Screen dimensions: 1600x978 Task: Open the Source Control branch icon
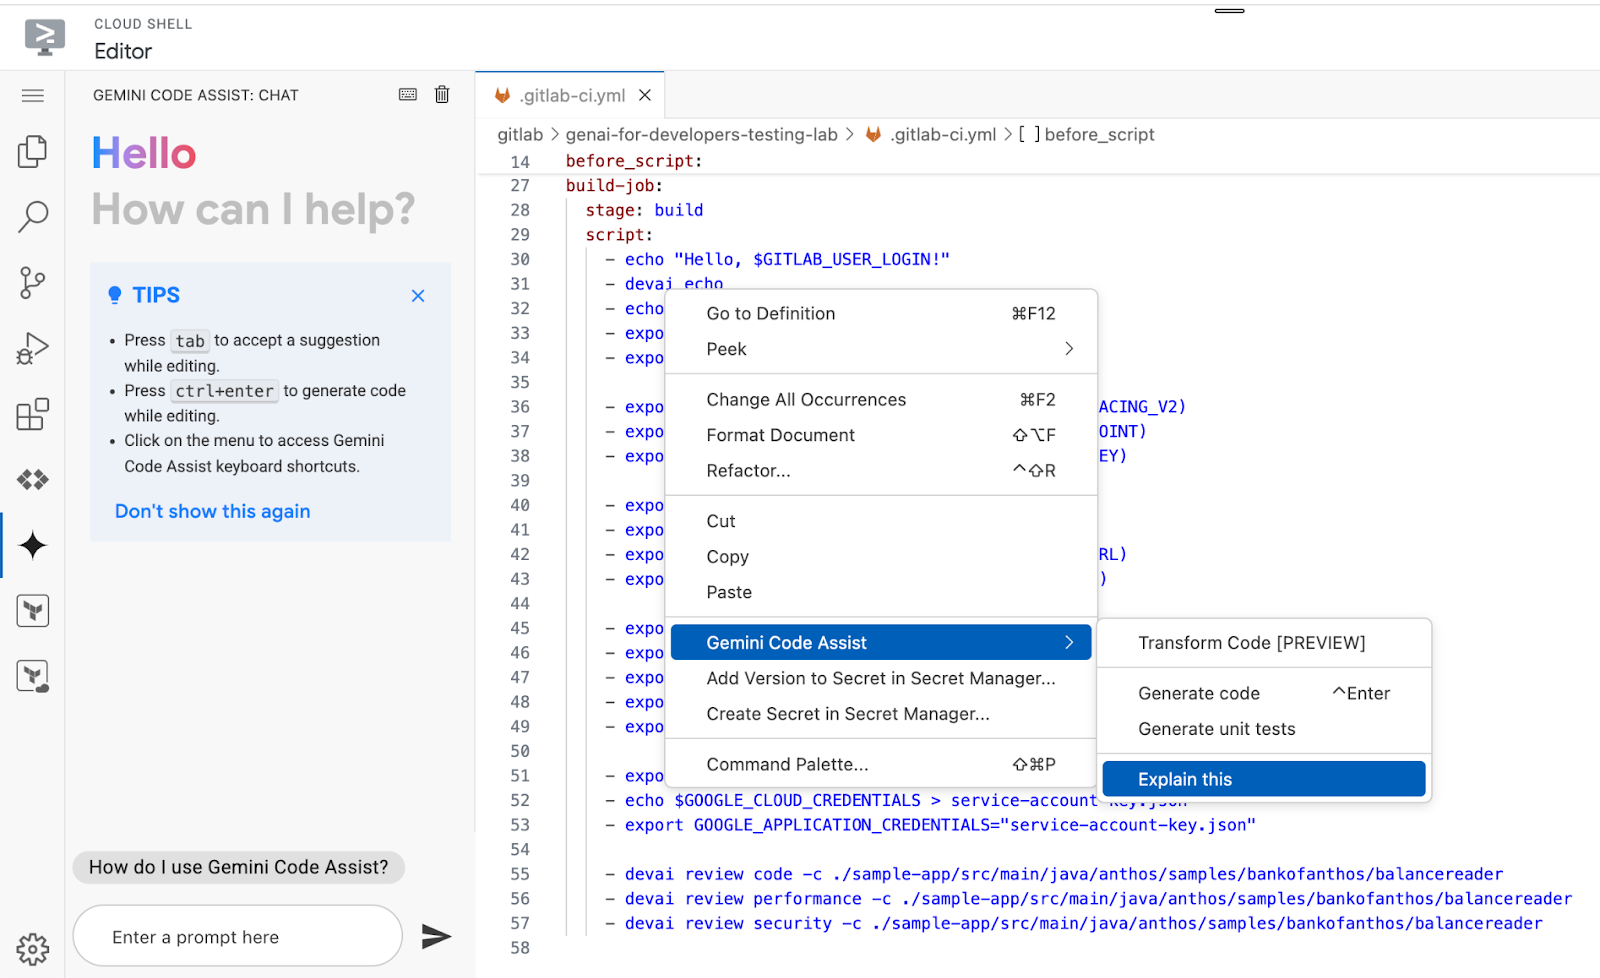[x=33, y=283]
